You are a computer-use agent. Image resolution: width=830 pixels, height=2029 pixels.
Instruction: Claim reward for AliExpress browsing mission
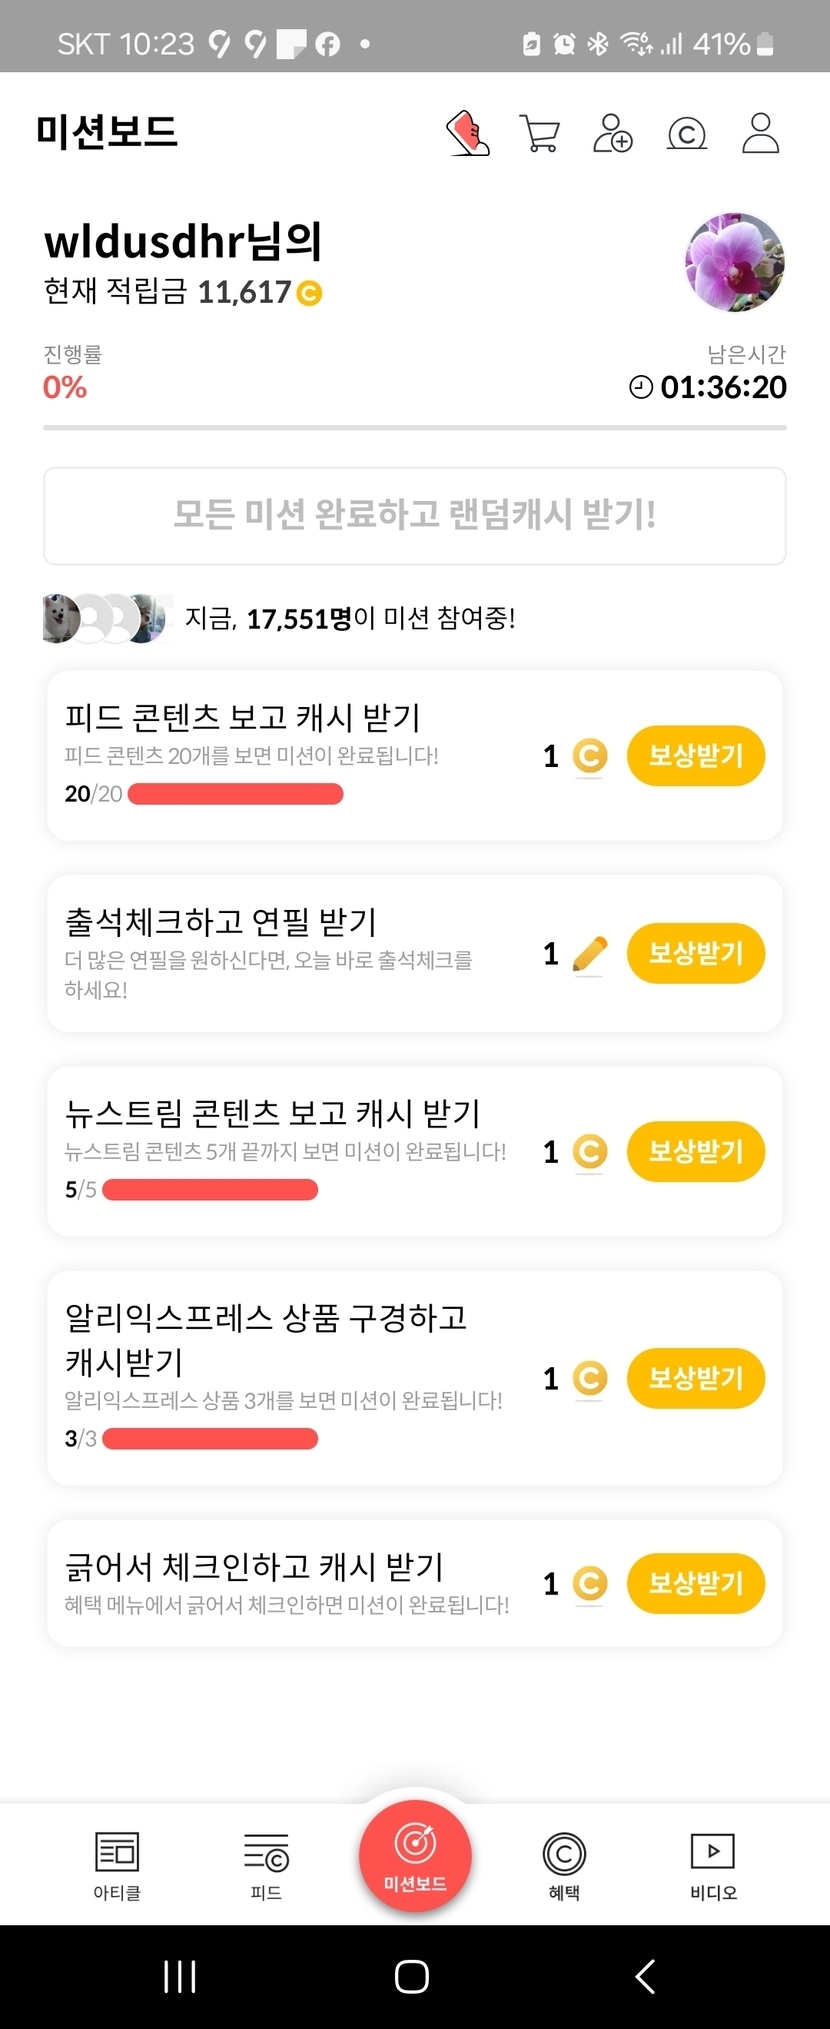pos(696,1378)
